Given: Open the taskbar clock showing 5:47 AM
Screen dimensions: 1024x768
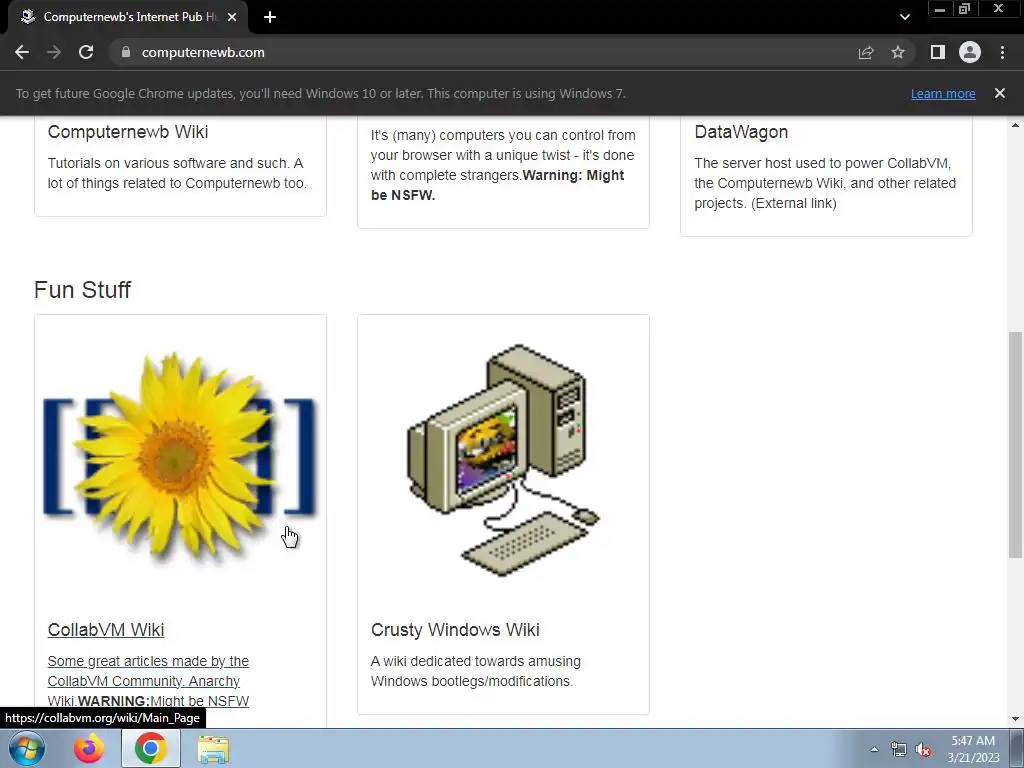Looking at the screenshot, I should tap(973, 749).
